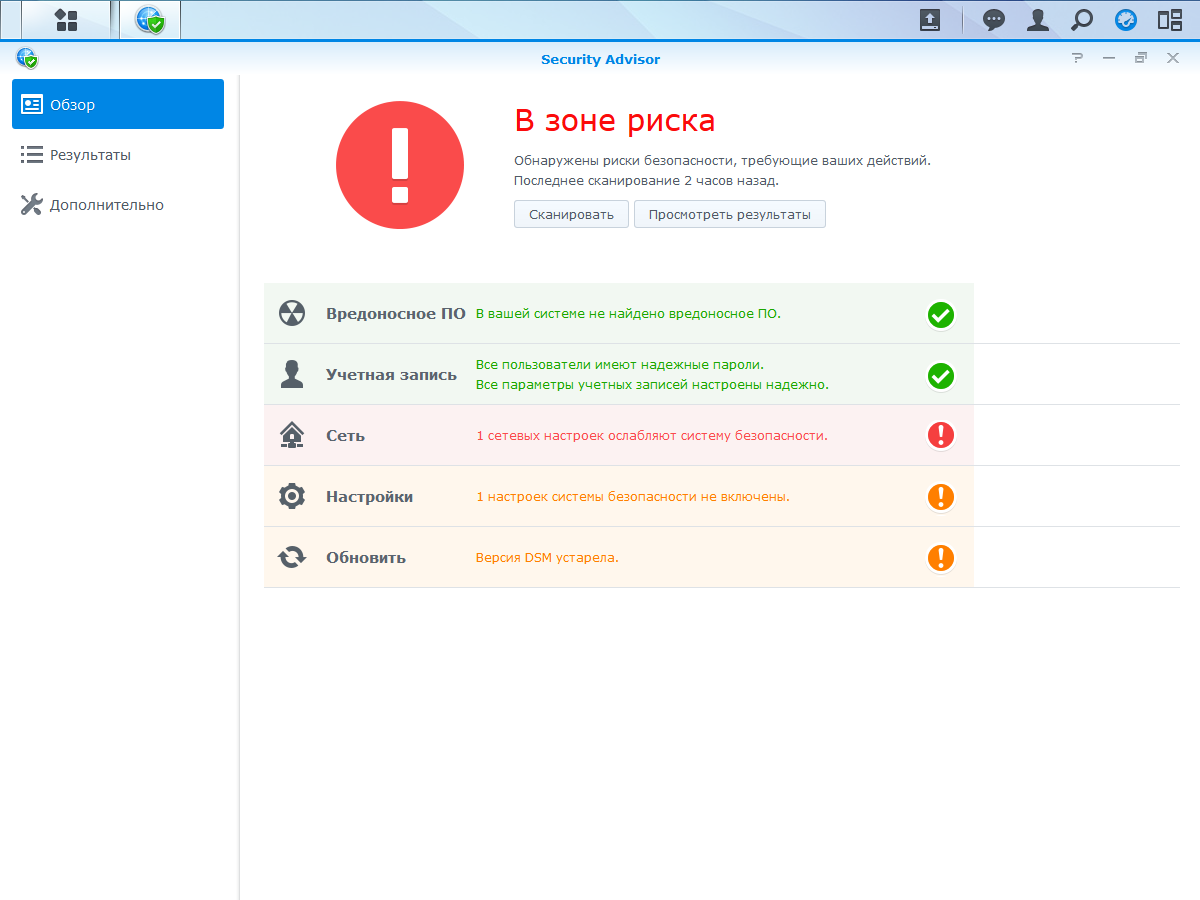Click the Настройки row gear icon

point(291,496)
